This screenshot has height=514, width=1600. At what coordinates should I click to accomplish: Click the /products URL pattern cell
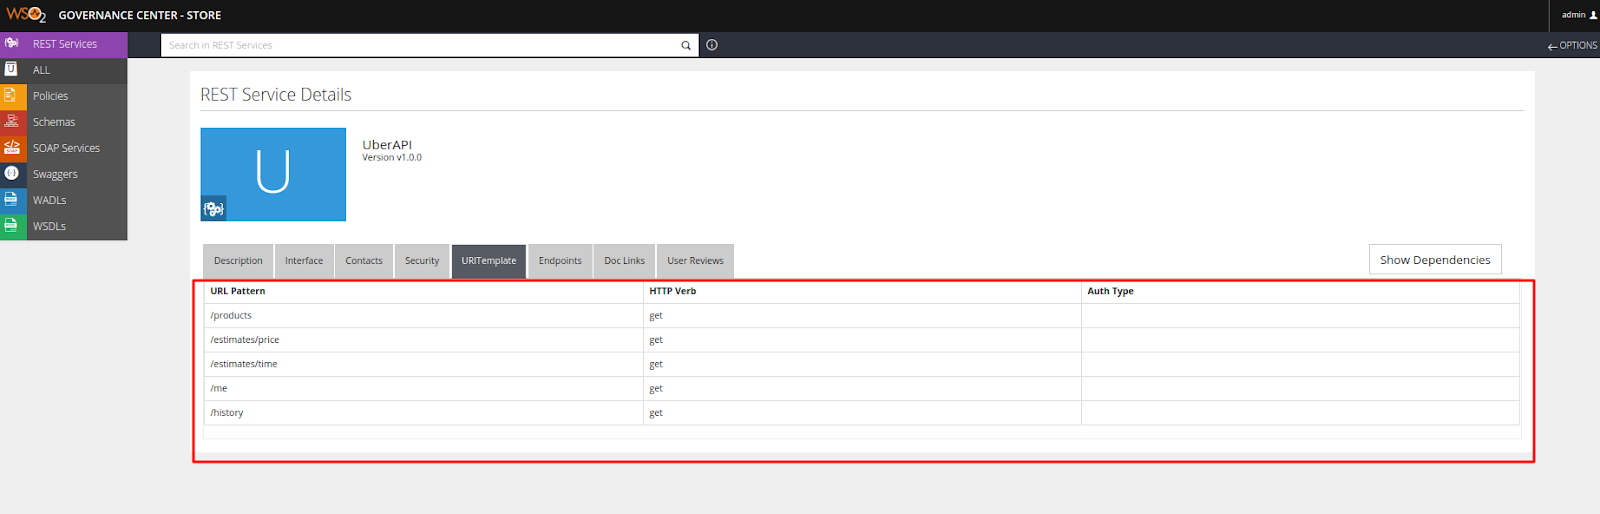click(x=424, y=316)
